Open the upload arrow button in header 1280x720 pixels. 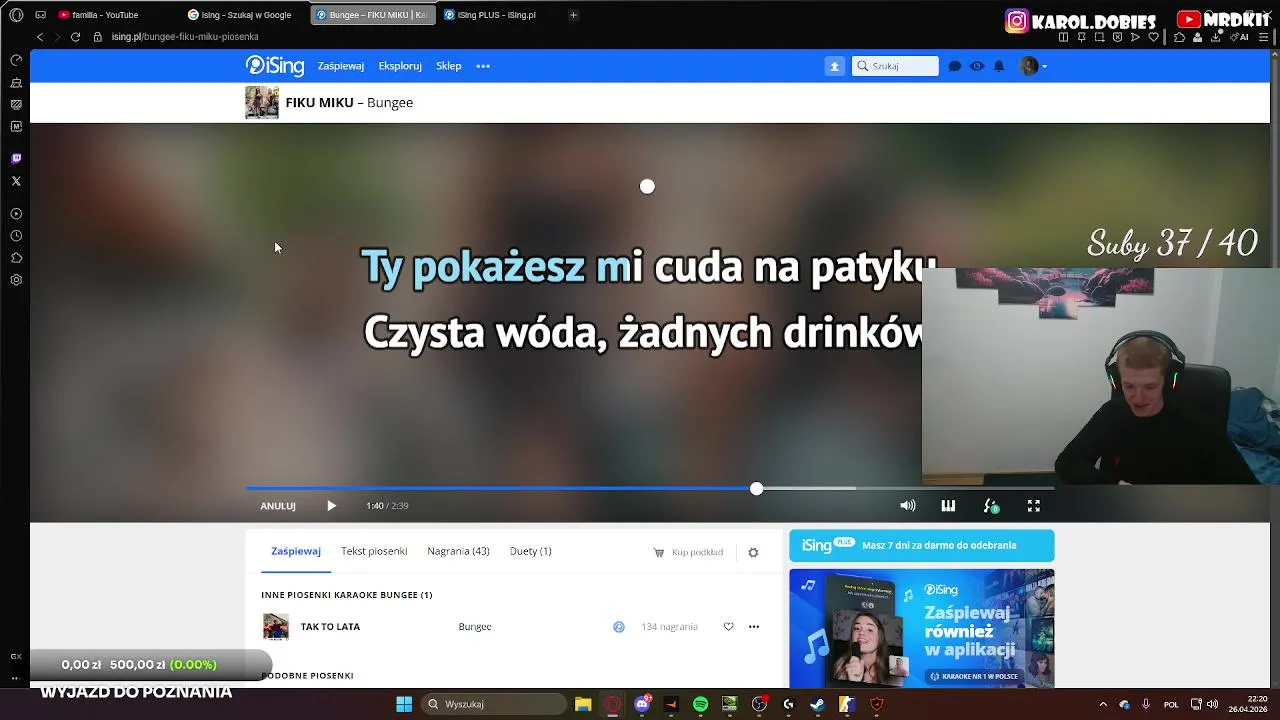pyautogui.click(x=835, y=66)
